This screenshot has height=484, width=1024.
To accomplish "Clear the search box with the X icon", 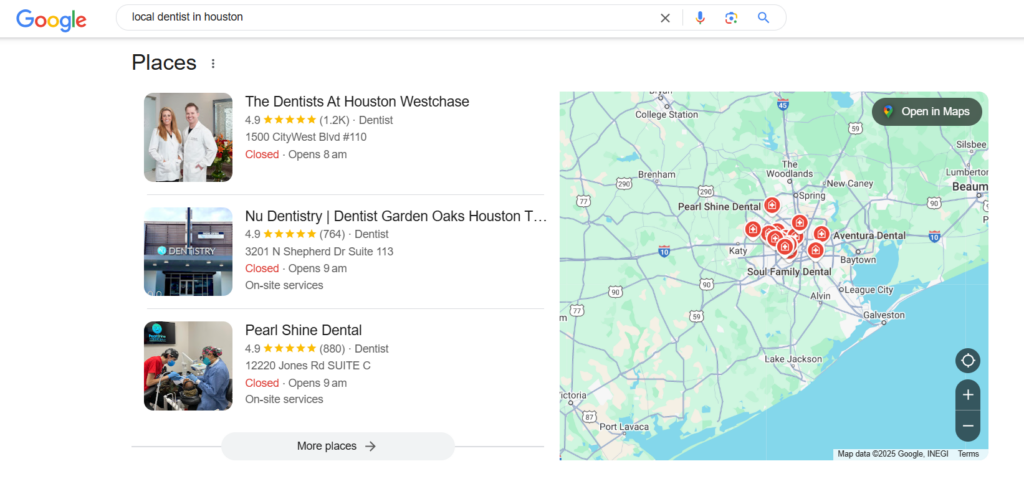I will point(665,18).
